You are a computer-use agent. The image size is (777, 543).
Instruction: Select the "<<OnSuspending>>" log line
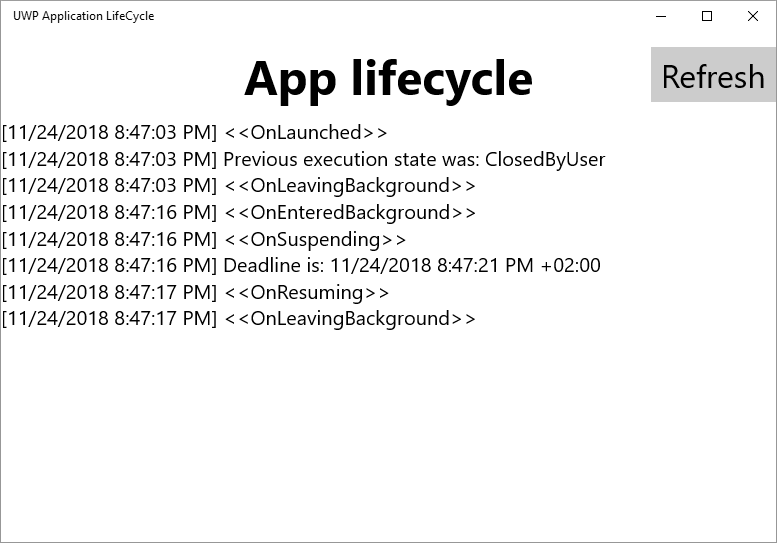204,239
